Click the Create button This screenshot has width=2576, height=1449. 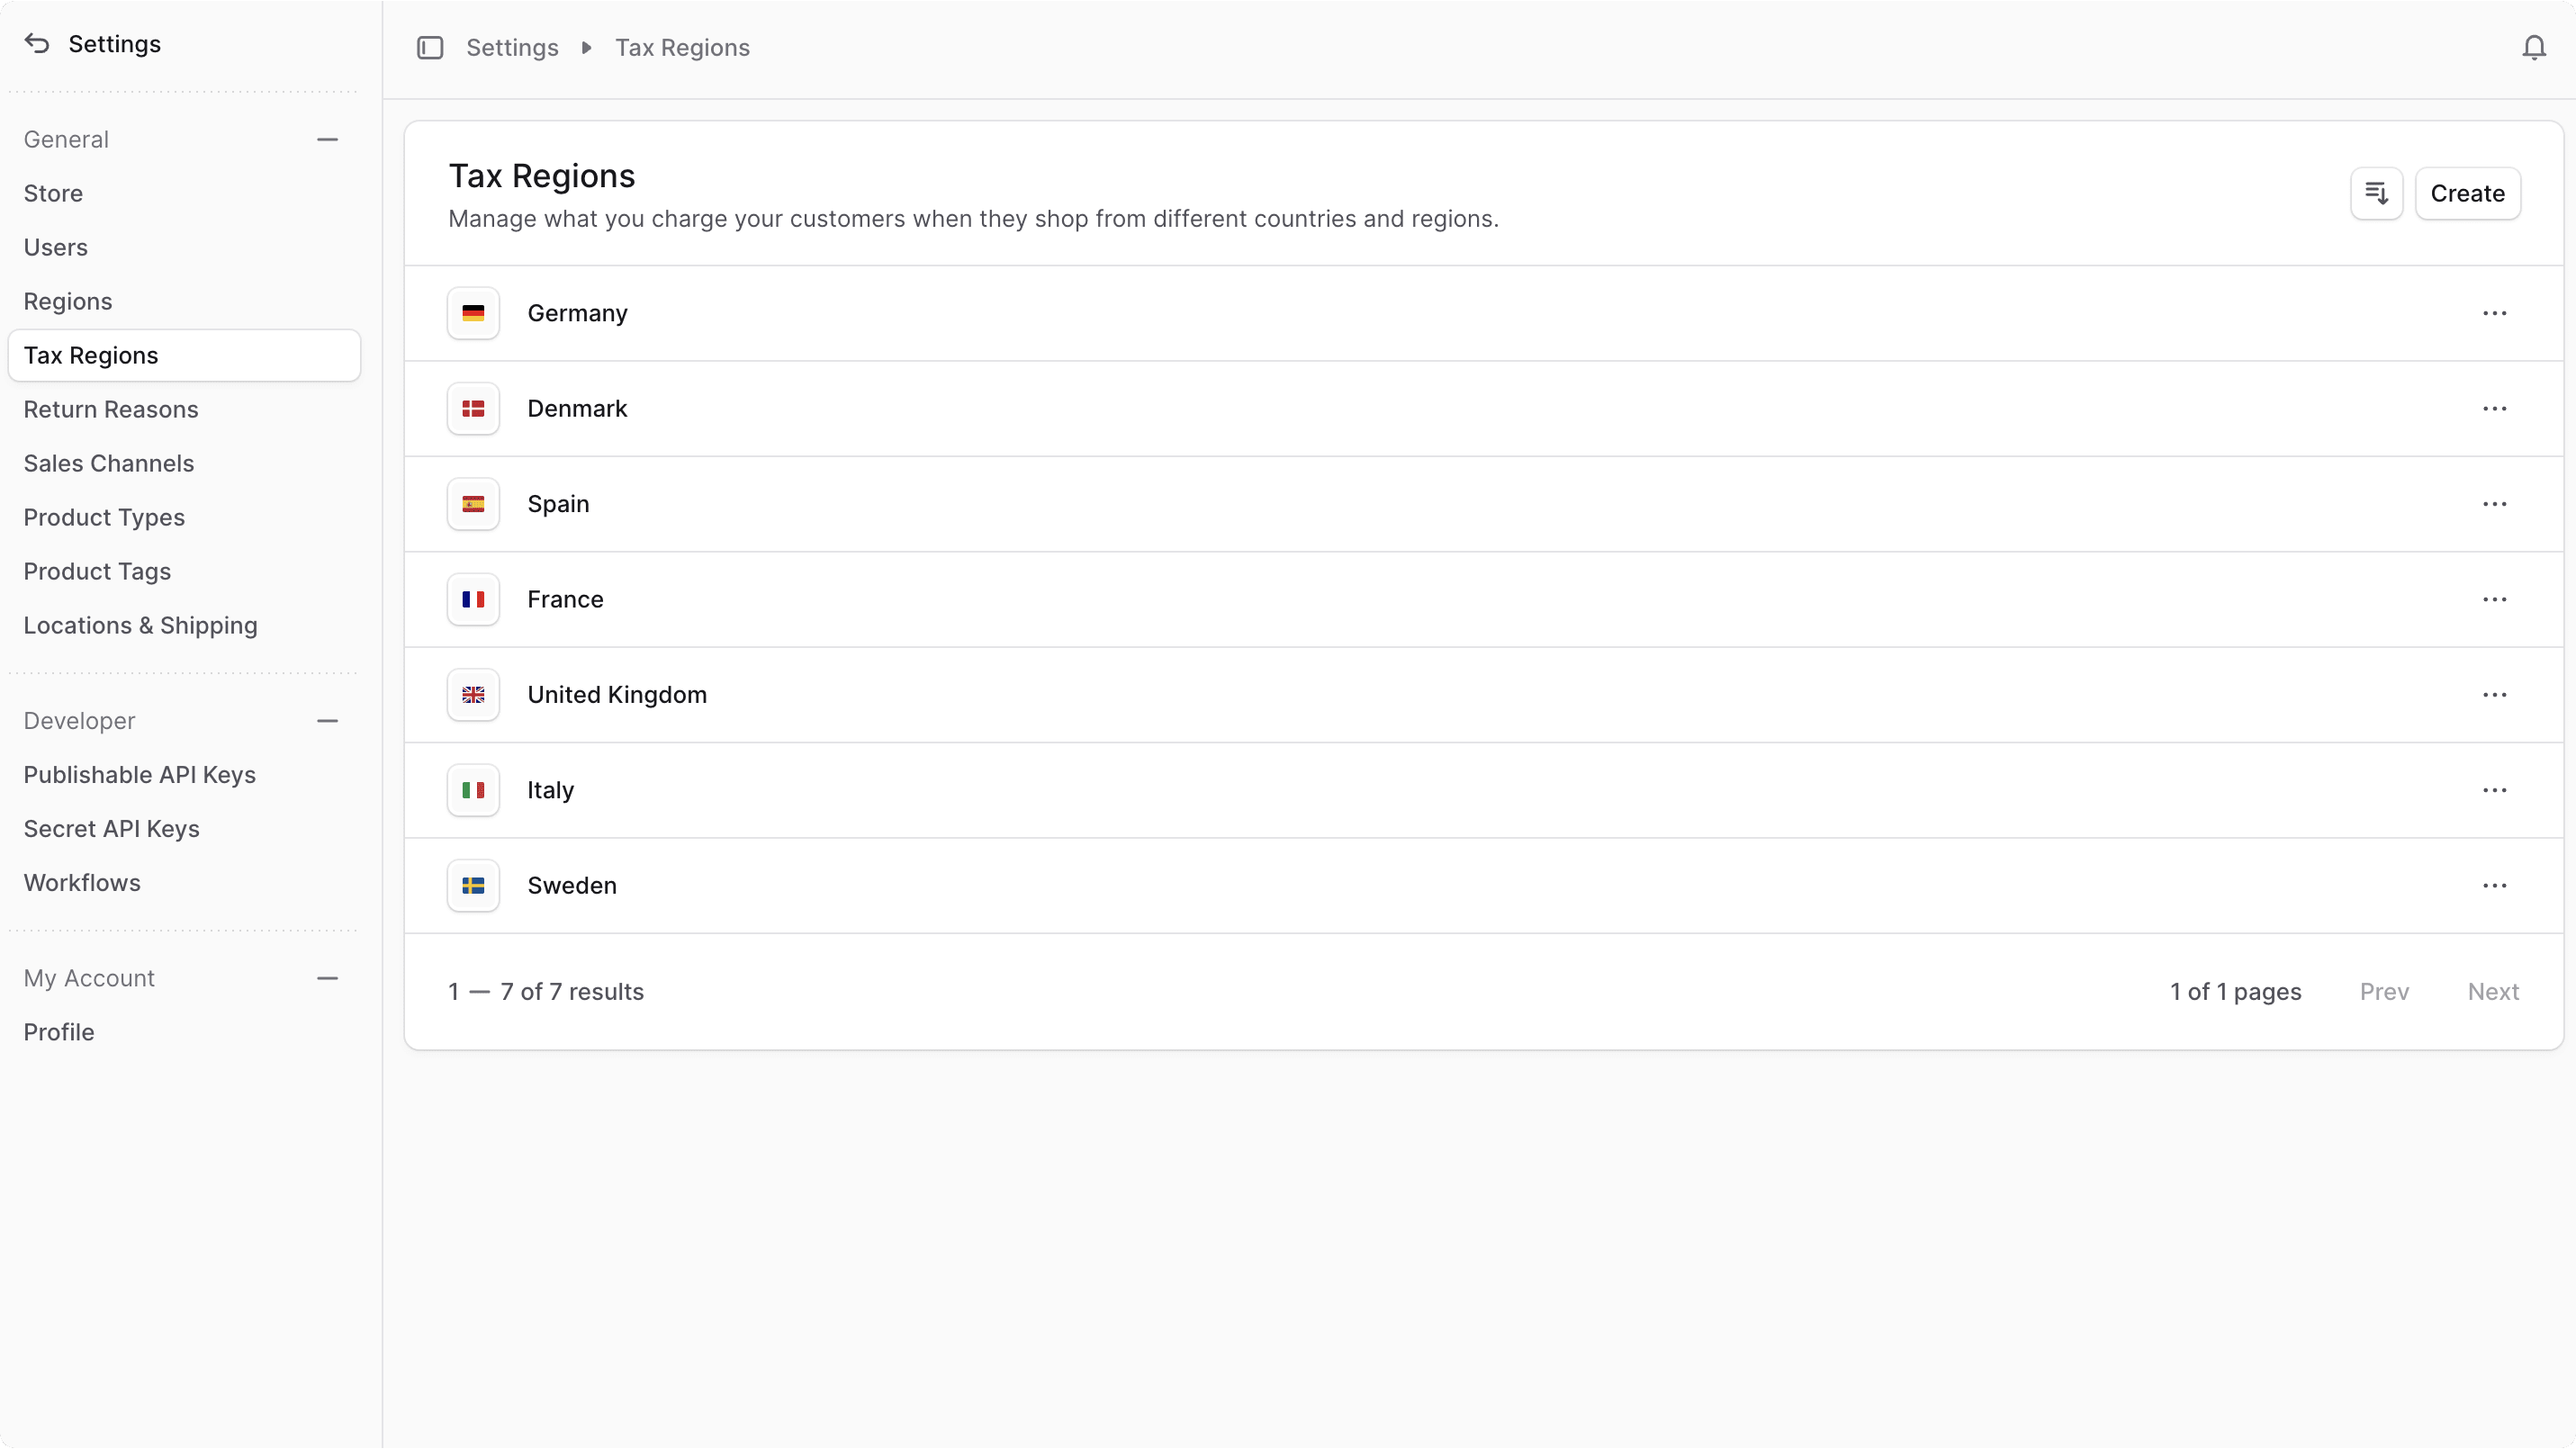pyautogui.click(x=2467, y=193)
